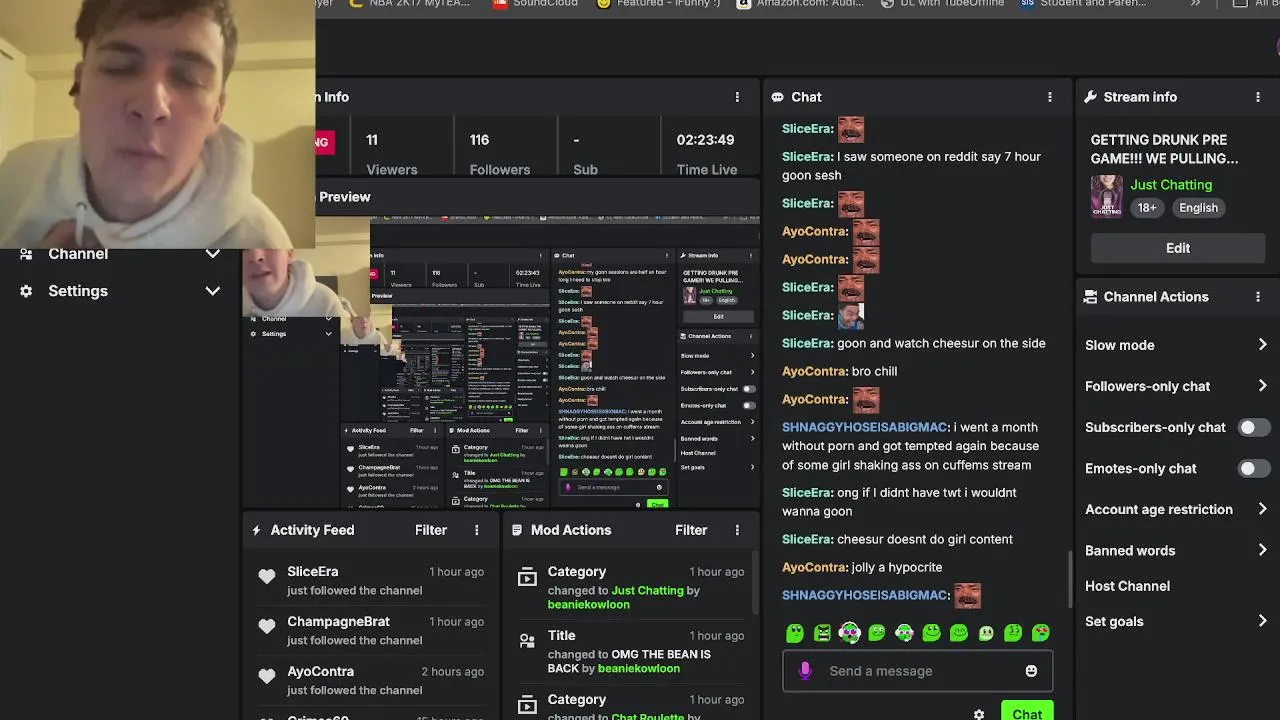Pick the angry green square emote
Image resolution: width=1280 pixels, height=720 pixels.
822,633
